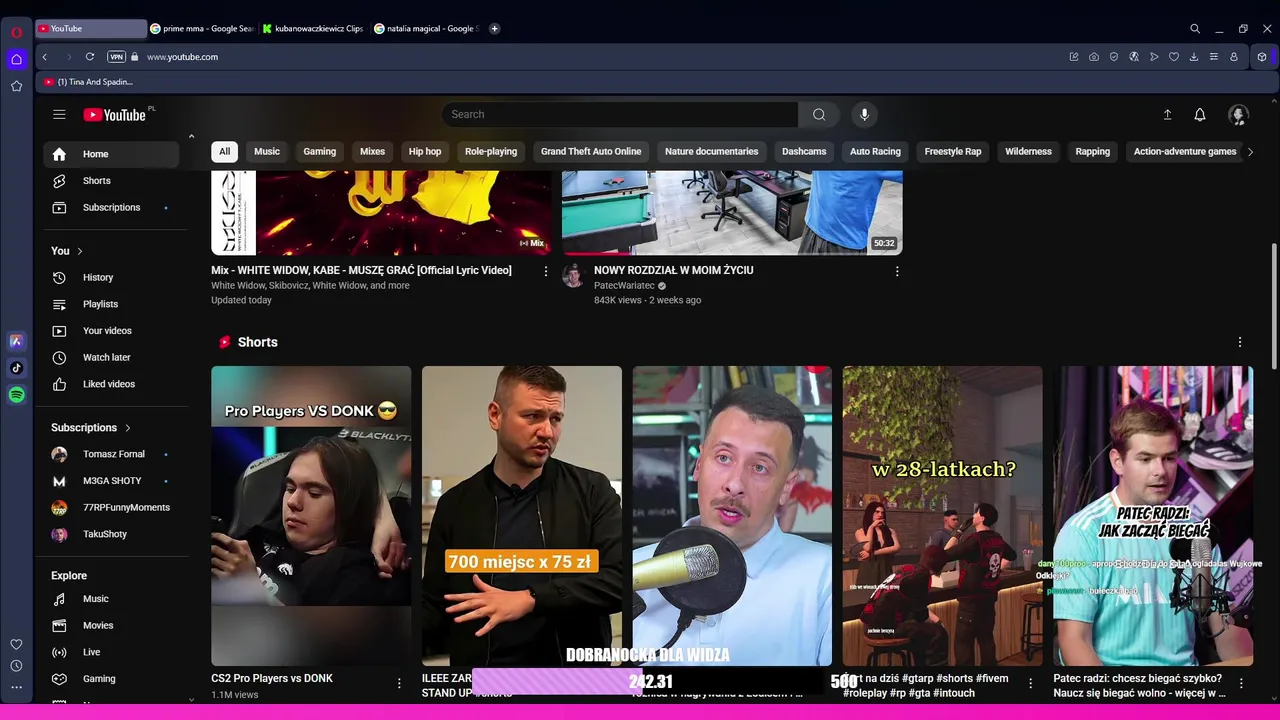
Task: Open options for NOWY ROZDZIAŁ video
Action: (897, 271)
